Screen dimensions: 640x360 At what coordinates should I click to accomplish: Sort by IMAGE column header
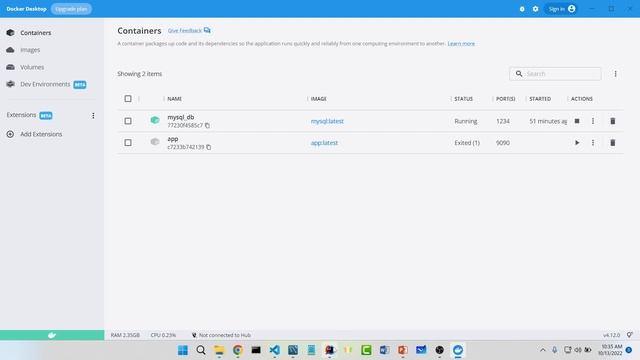point(318,99)
